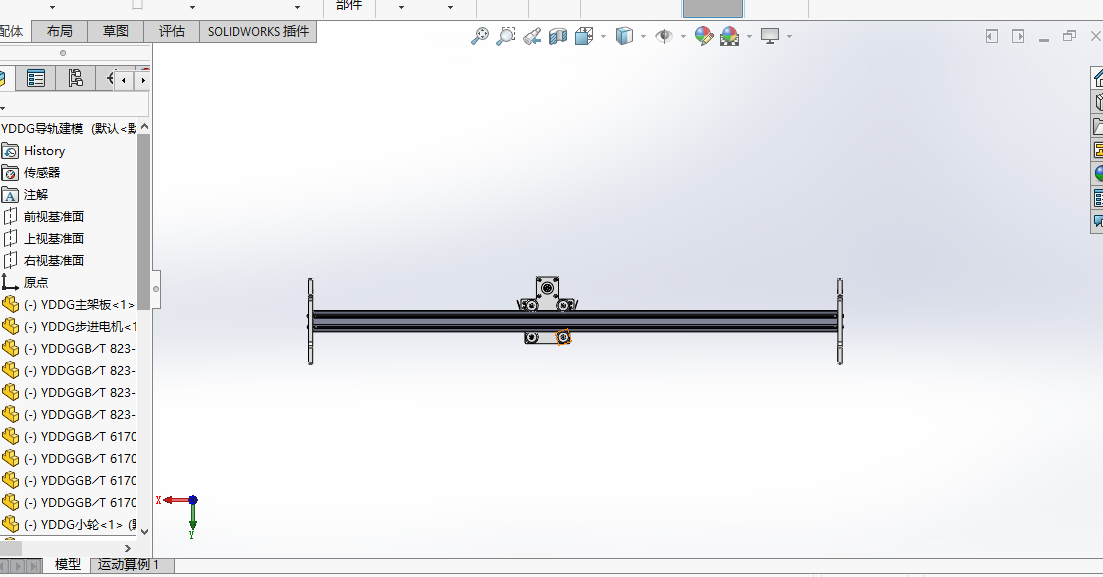Switch to the 评估 ribbon tab
Screen dimensions: 1103x577
click(172, 32)
